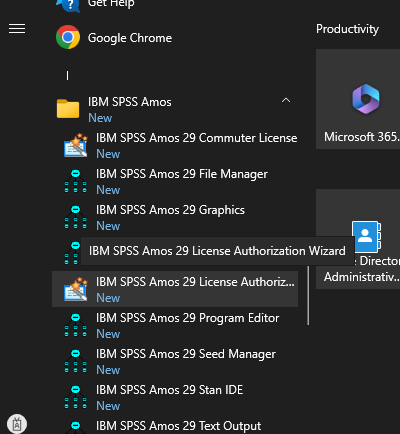
Task: Click the Program Editor Amos icon
Action: tap(76, 325)
